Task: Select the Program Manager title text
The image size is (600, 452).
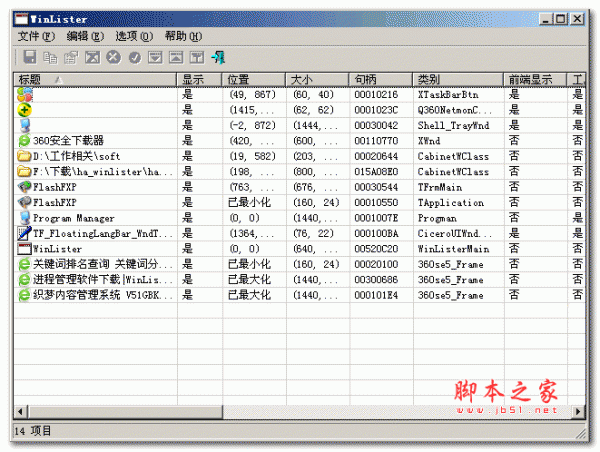Action: coord(73,219)
